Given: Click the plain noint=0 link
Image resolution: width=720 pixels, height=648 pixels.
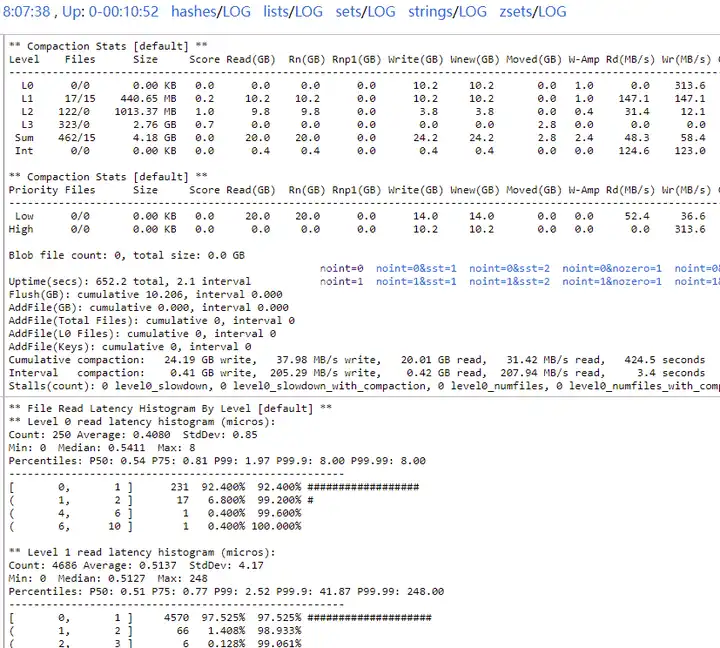Looking at the screenshot, I should tap(342, 269).
